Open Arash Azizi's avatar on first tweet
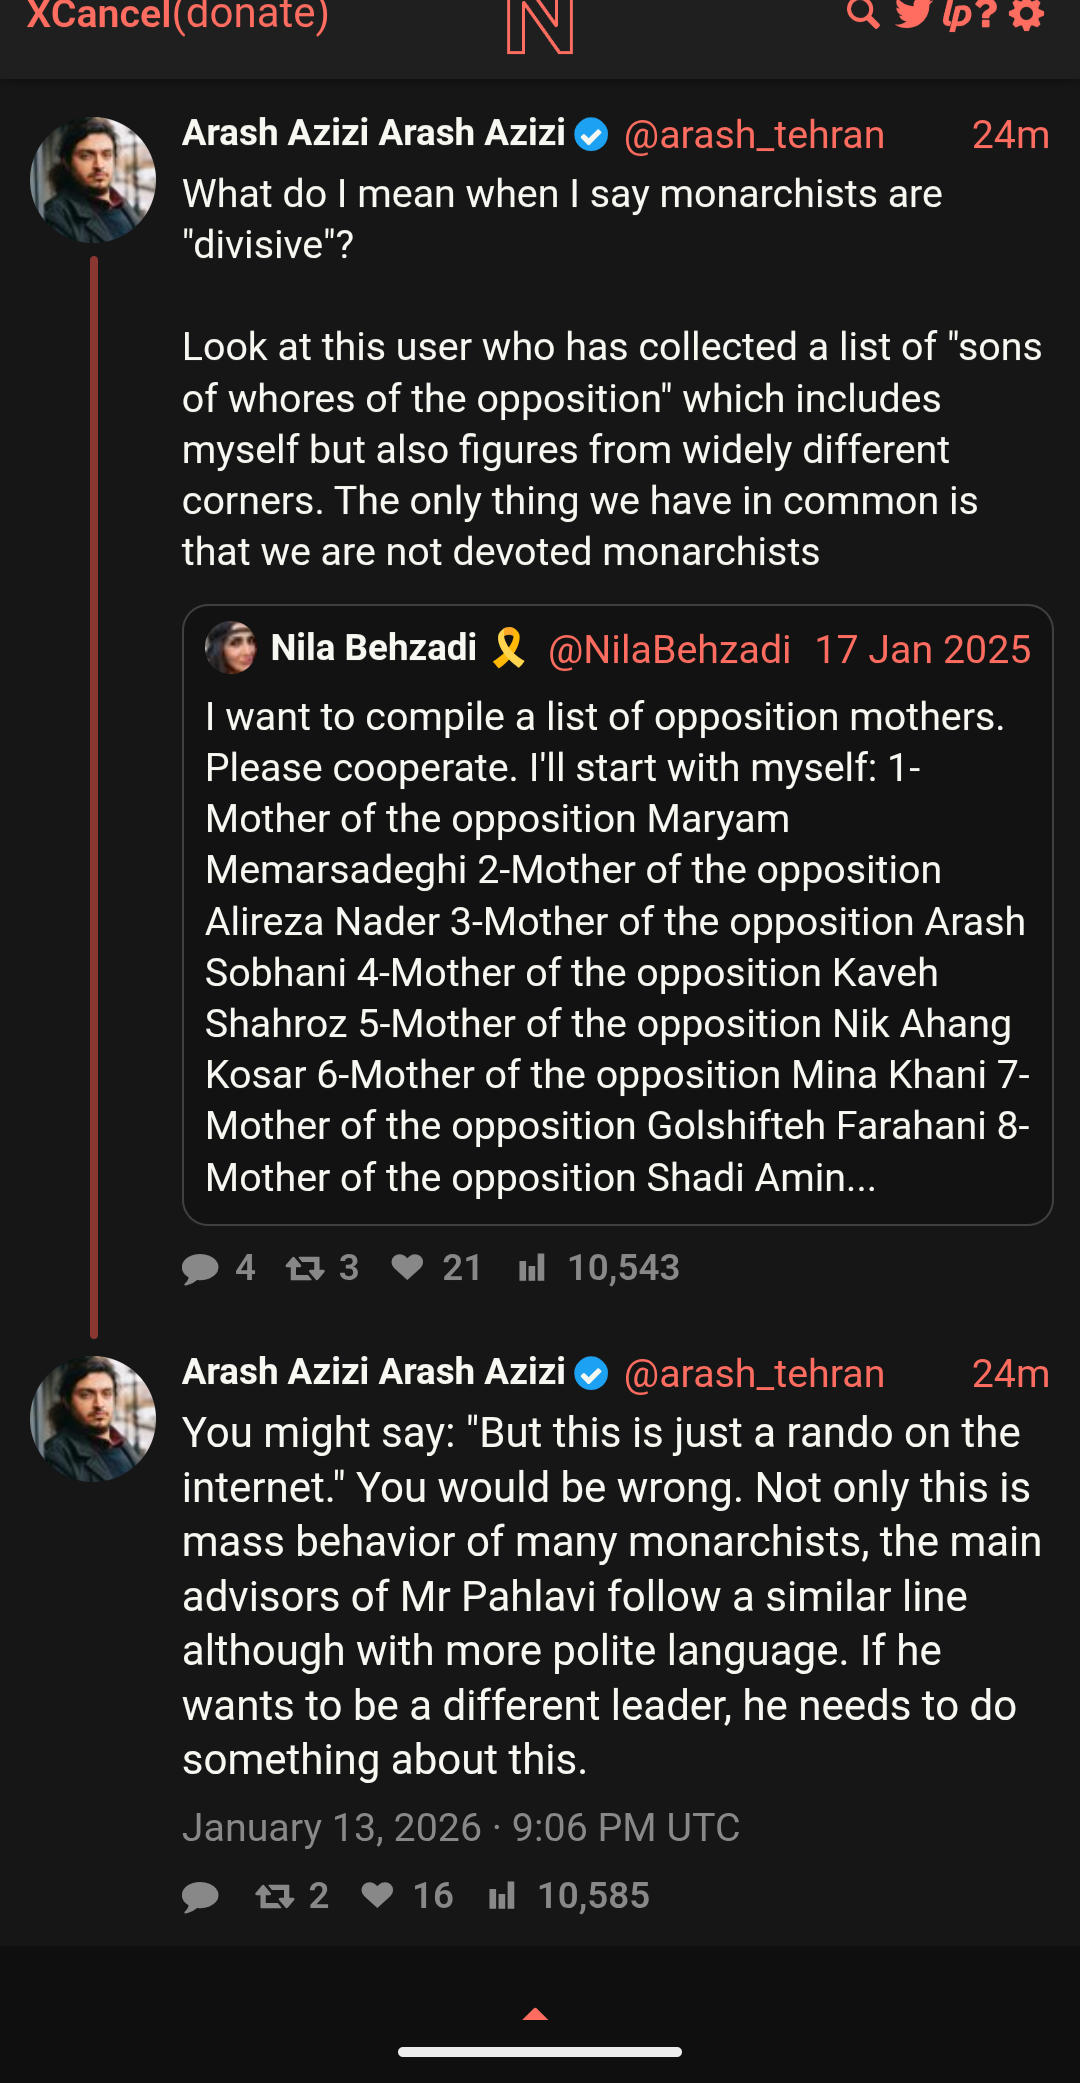 tap(93, 180)
